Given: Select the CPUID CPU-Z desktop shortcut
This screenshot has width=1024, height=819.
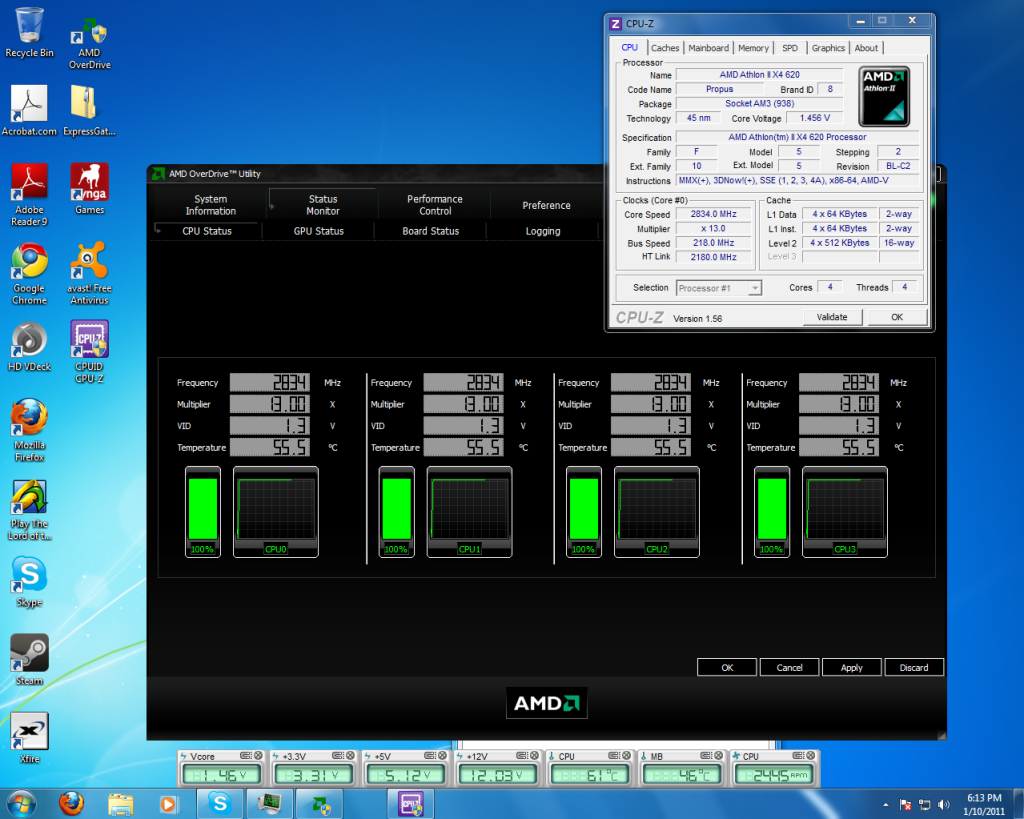Looking at the screenshot, I should pyautogui.click(x=89, y=352).
